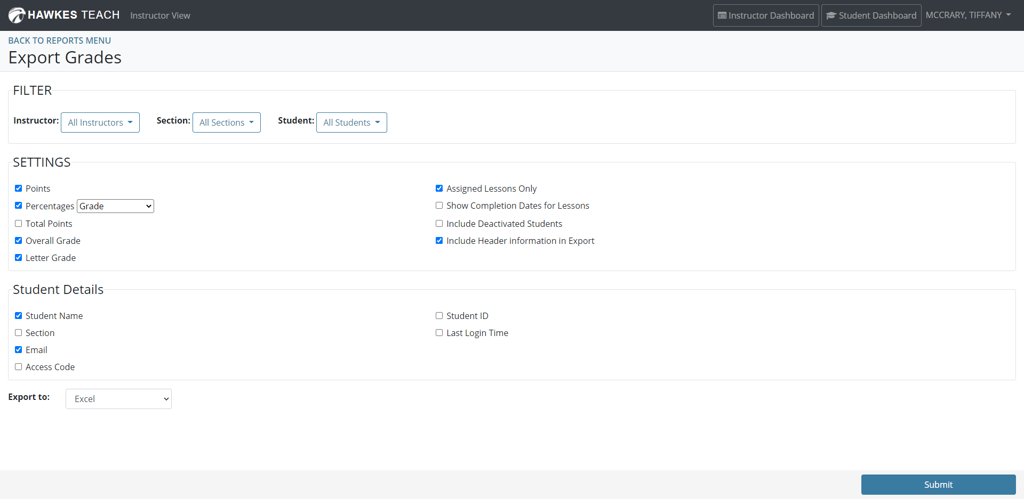Expand the All Sections dropdown
Viewport: 1024px width, 499px height.
pos(226,122)
